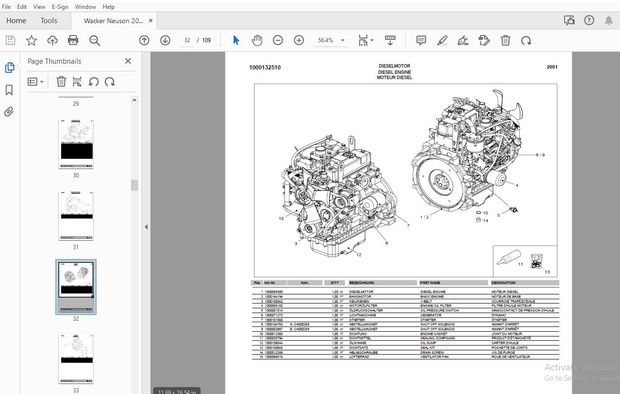
Task: Open the zoom level dropdown arrow
Action: pyautogui.click(x=343, y=40)
